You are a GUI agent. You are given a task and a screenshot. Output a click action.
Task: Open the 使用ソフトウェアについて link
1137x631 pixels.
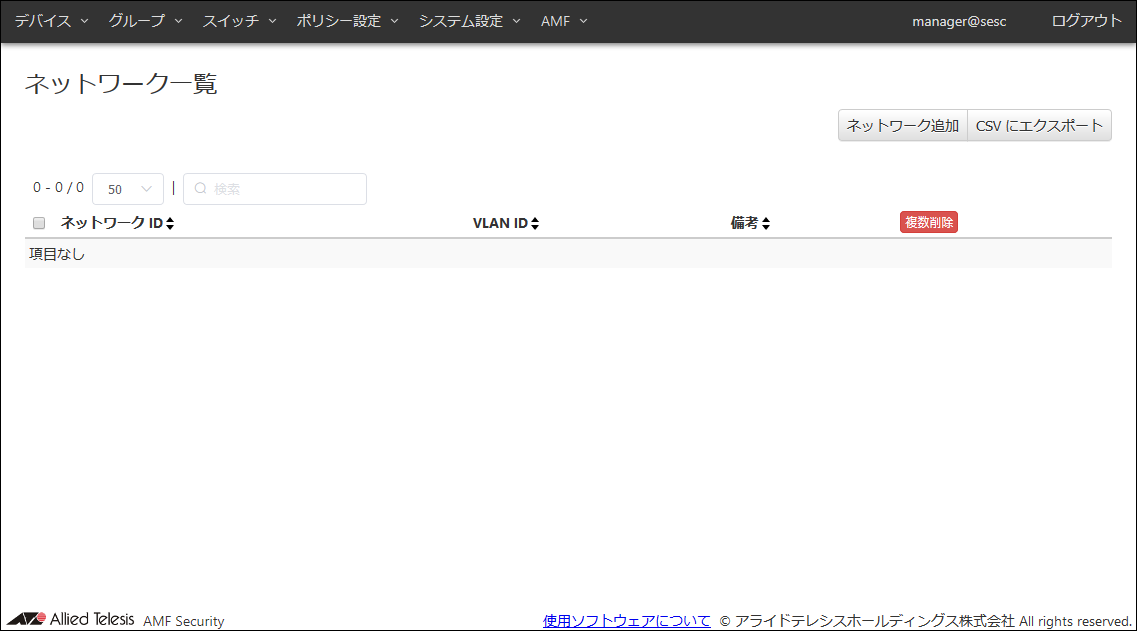click(x=626, y=621)
